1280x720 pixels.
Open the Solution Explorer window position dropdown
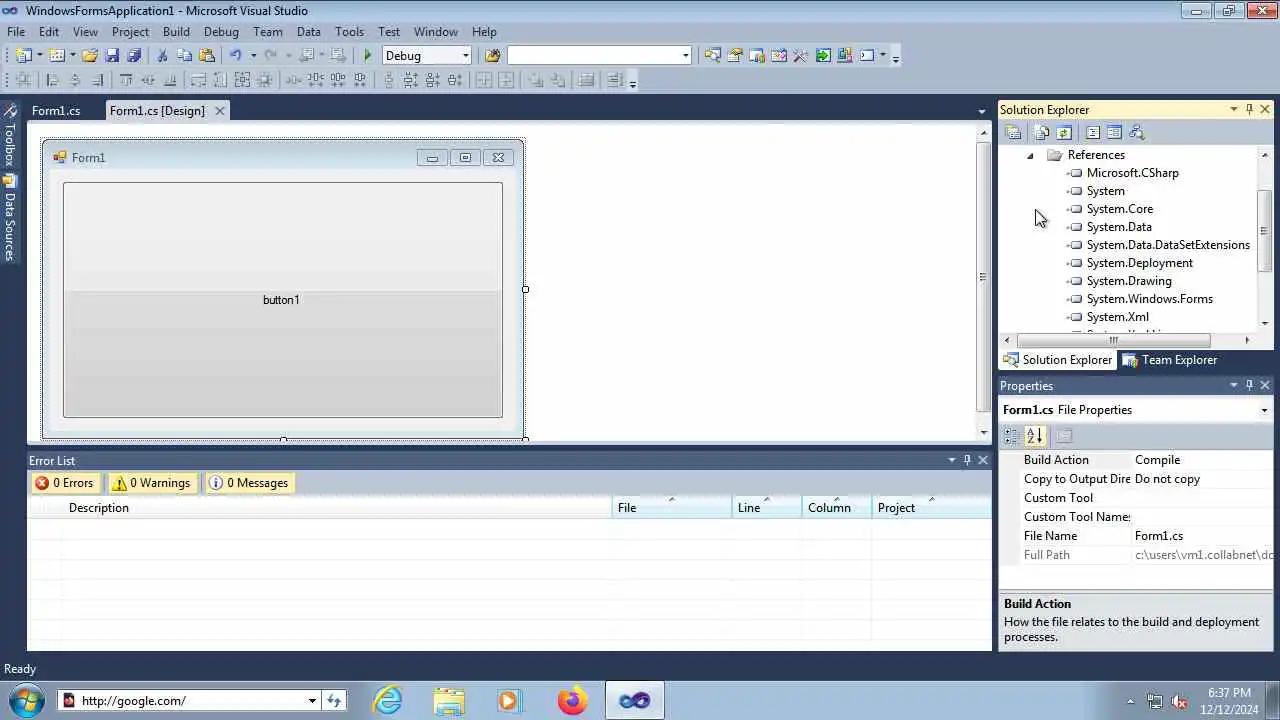[1233, 109]
